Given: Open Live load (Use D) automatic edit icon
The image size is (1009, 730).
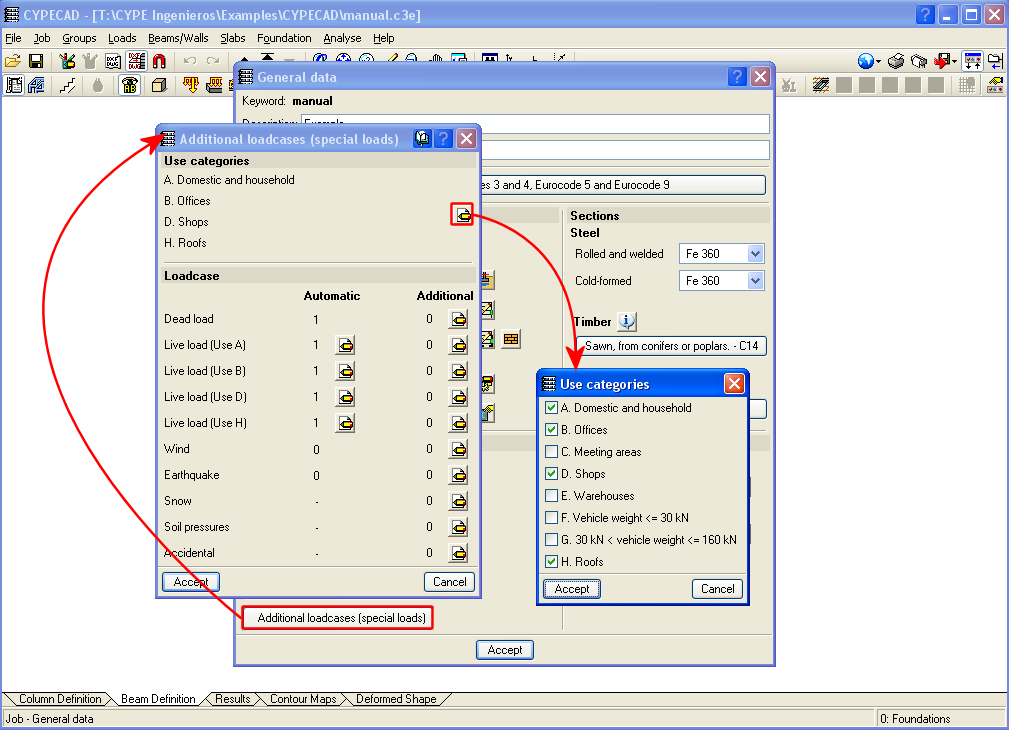Looking at the screenshot, I should [x=345, y=397].
